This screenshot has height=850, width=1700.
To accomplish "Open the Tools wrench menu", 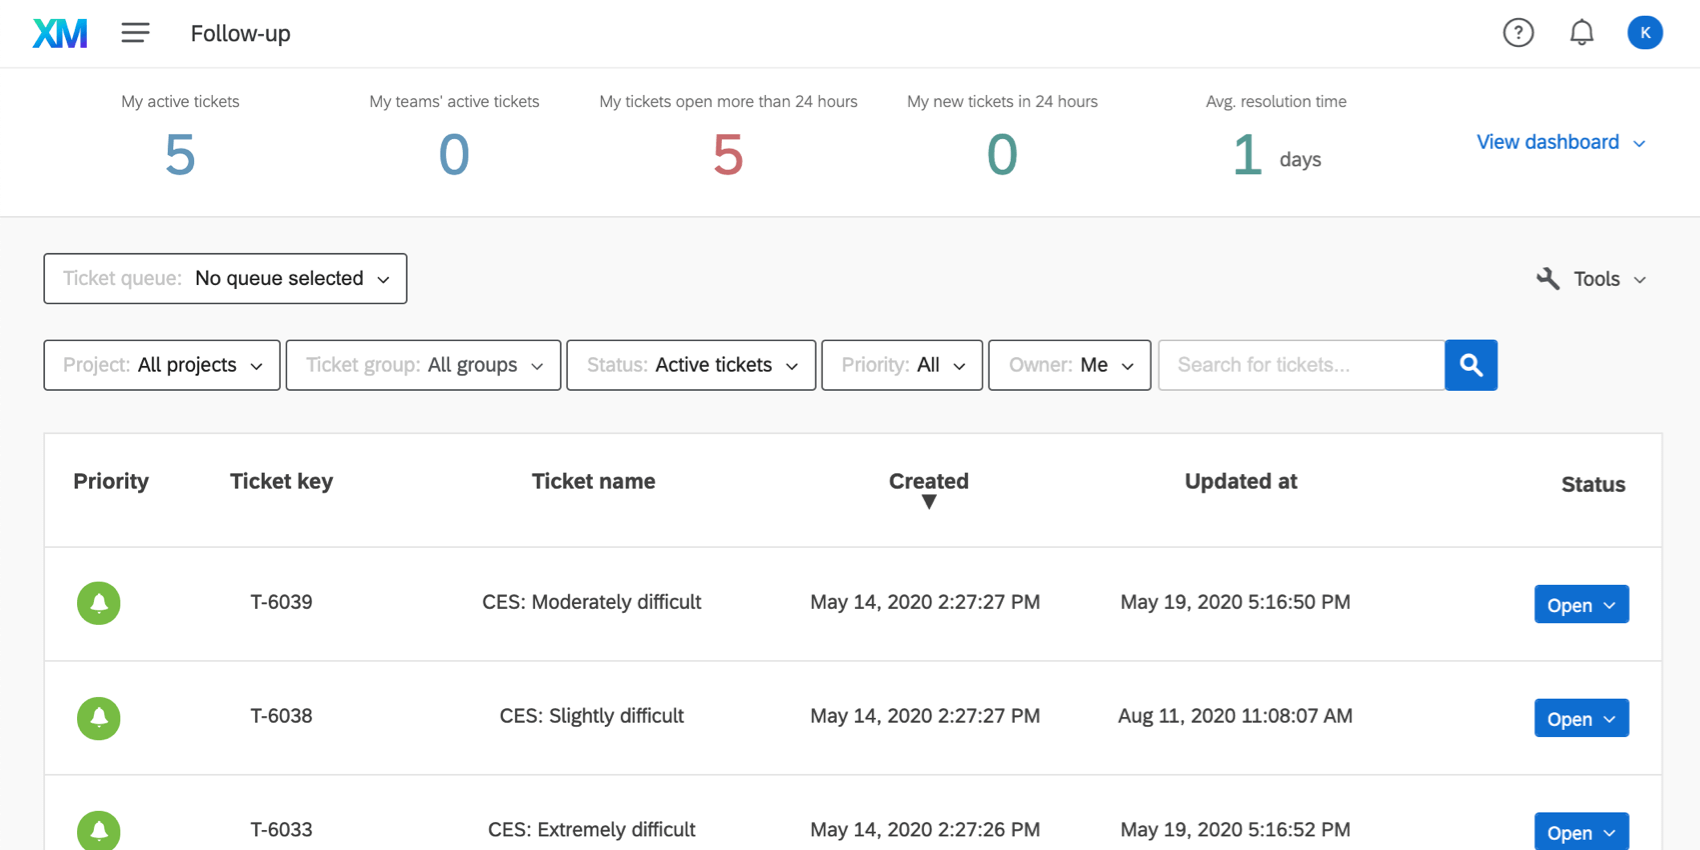I will pyautogui.click(x=1591, y=279).
